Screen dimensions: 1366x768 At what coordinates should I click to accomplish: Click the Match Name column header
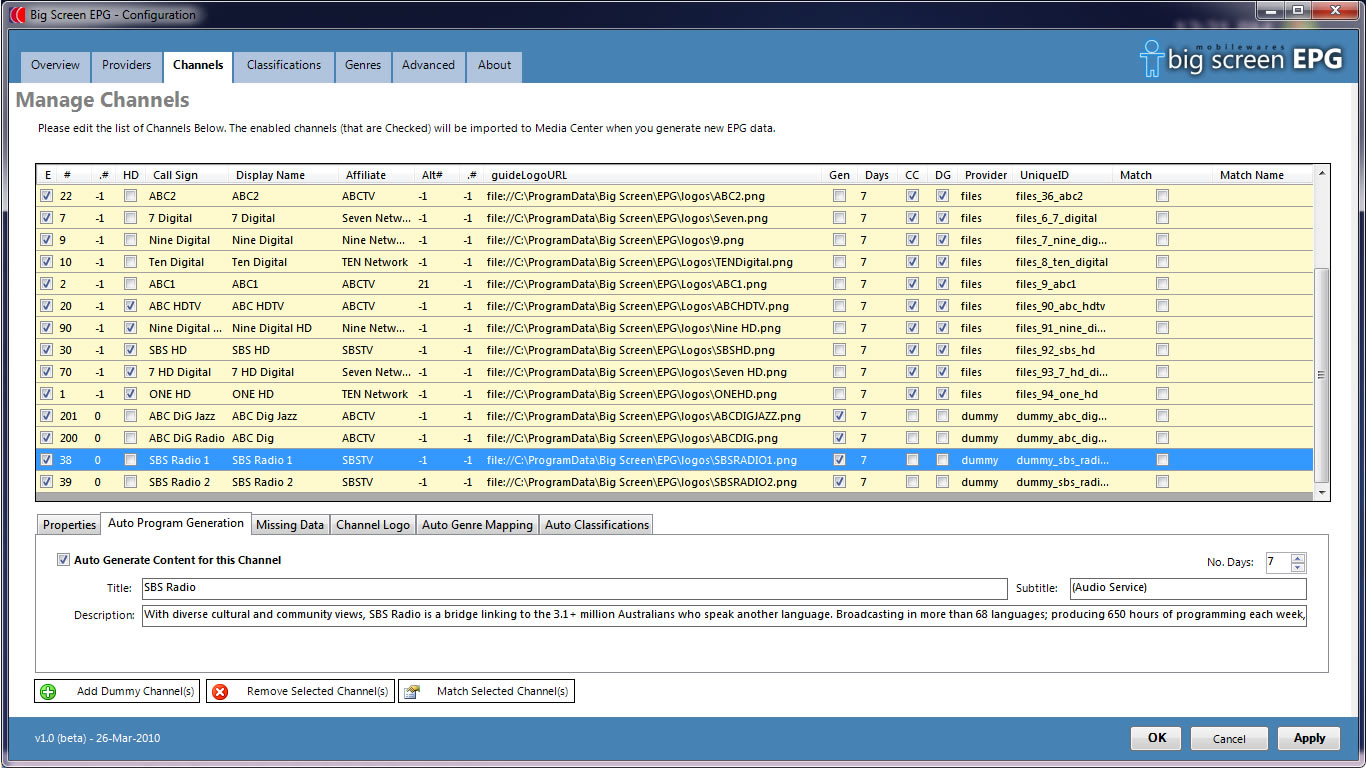click(x=1252, y=175)
